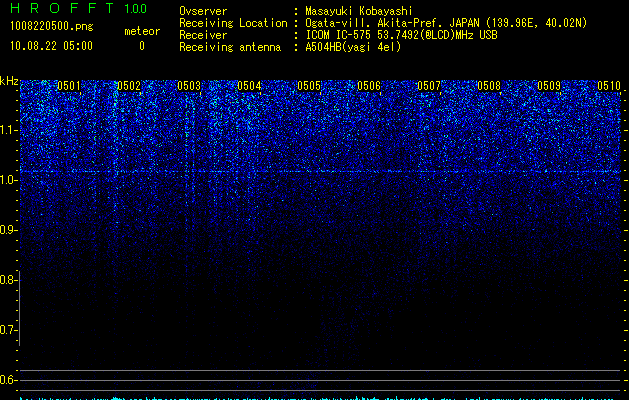Screen dimensions: 629x400
Task: Click the 0503 time marker
Action: point(189,86)
